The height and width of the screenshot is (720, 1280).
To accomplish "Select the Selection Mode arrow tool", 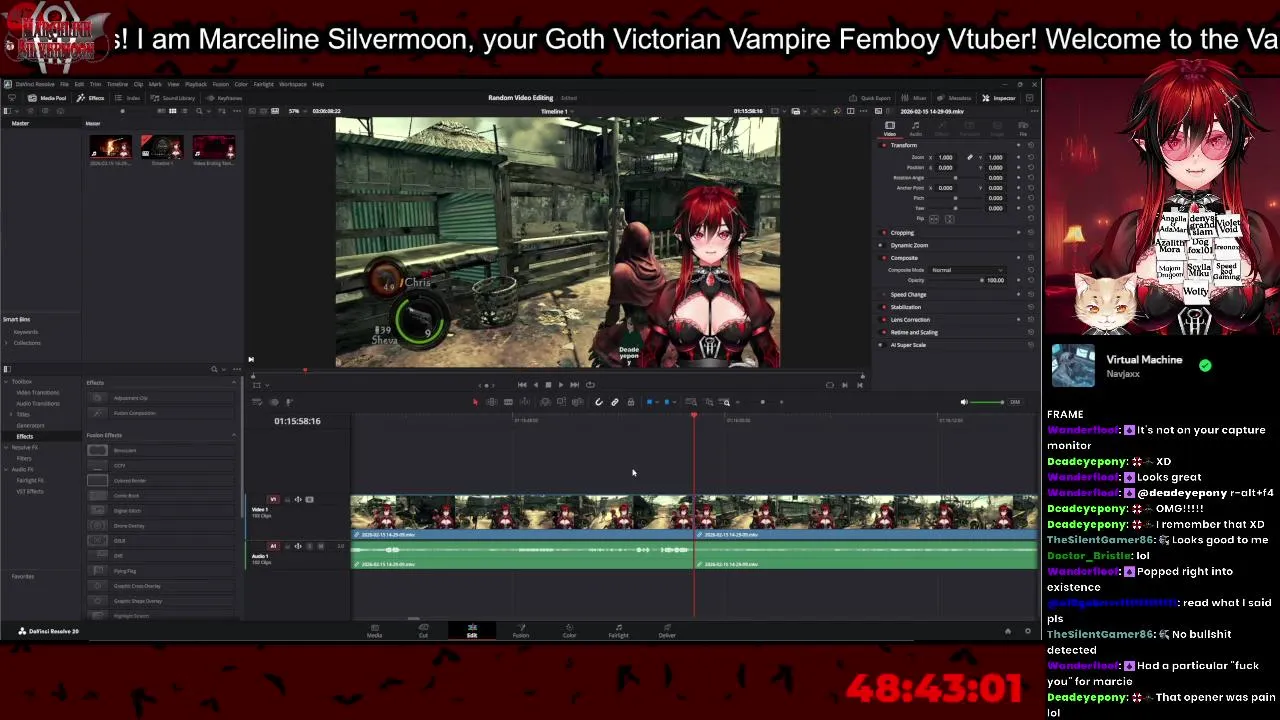I will (475, 402).
